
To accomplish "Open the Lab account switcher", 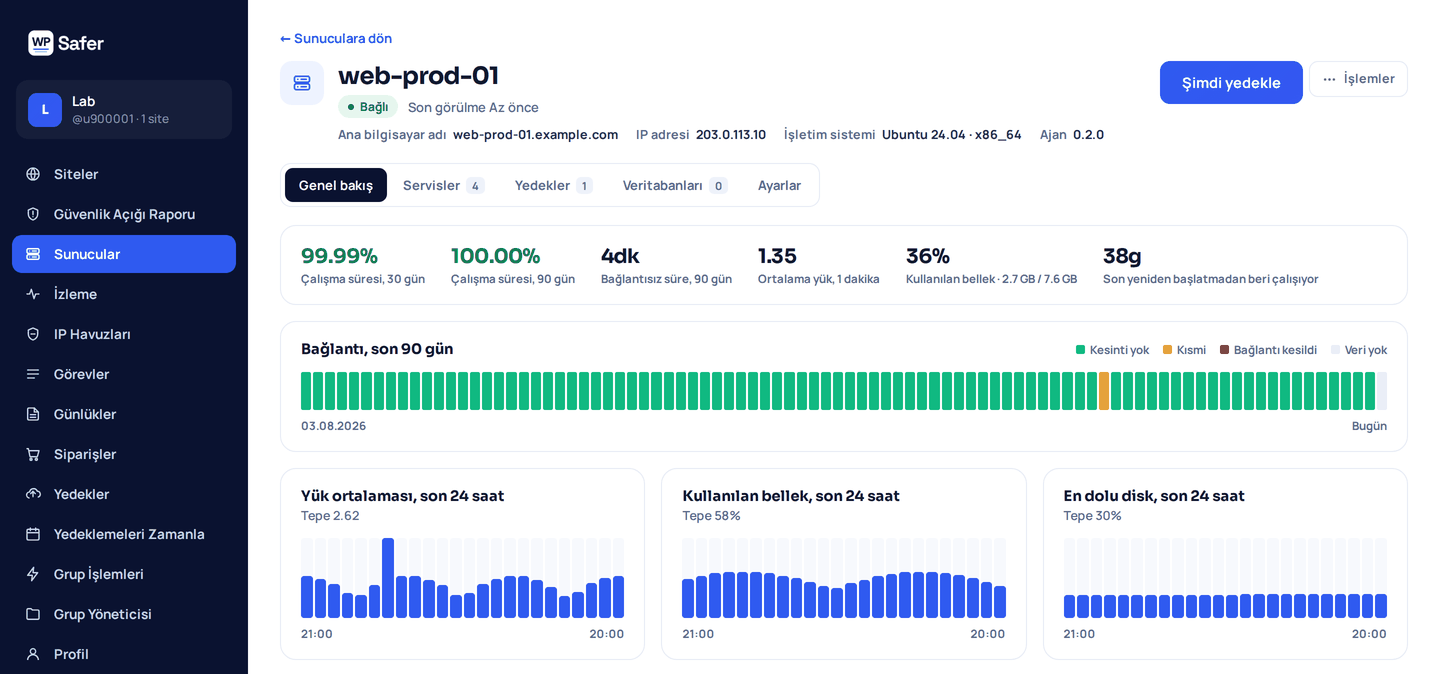I will [124, 110].
